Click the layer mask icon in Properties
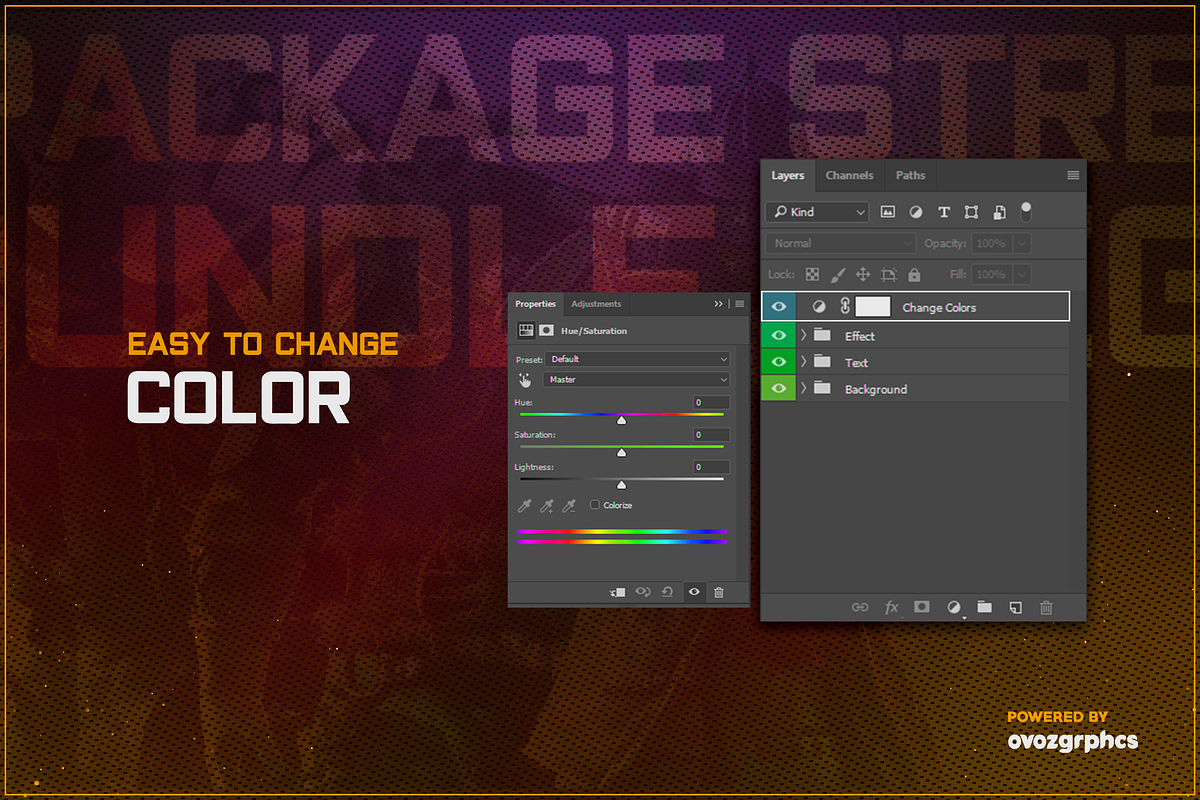 [546, 330]
